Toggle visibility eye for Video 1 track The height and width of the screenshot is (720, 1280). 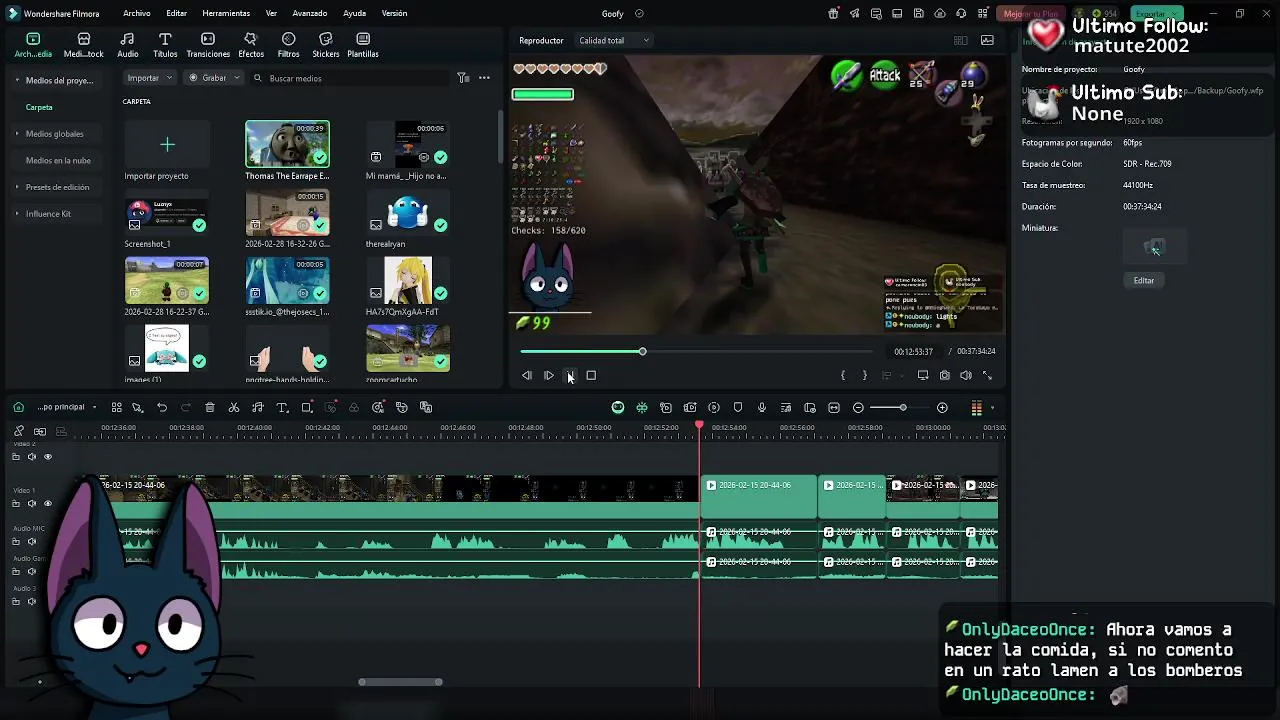point(47,504)
